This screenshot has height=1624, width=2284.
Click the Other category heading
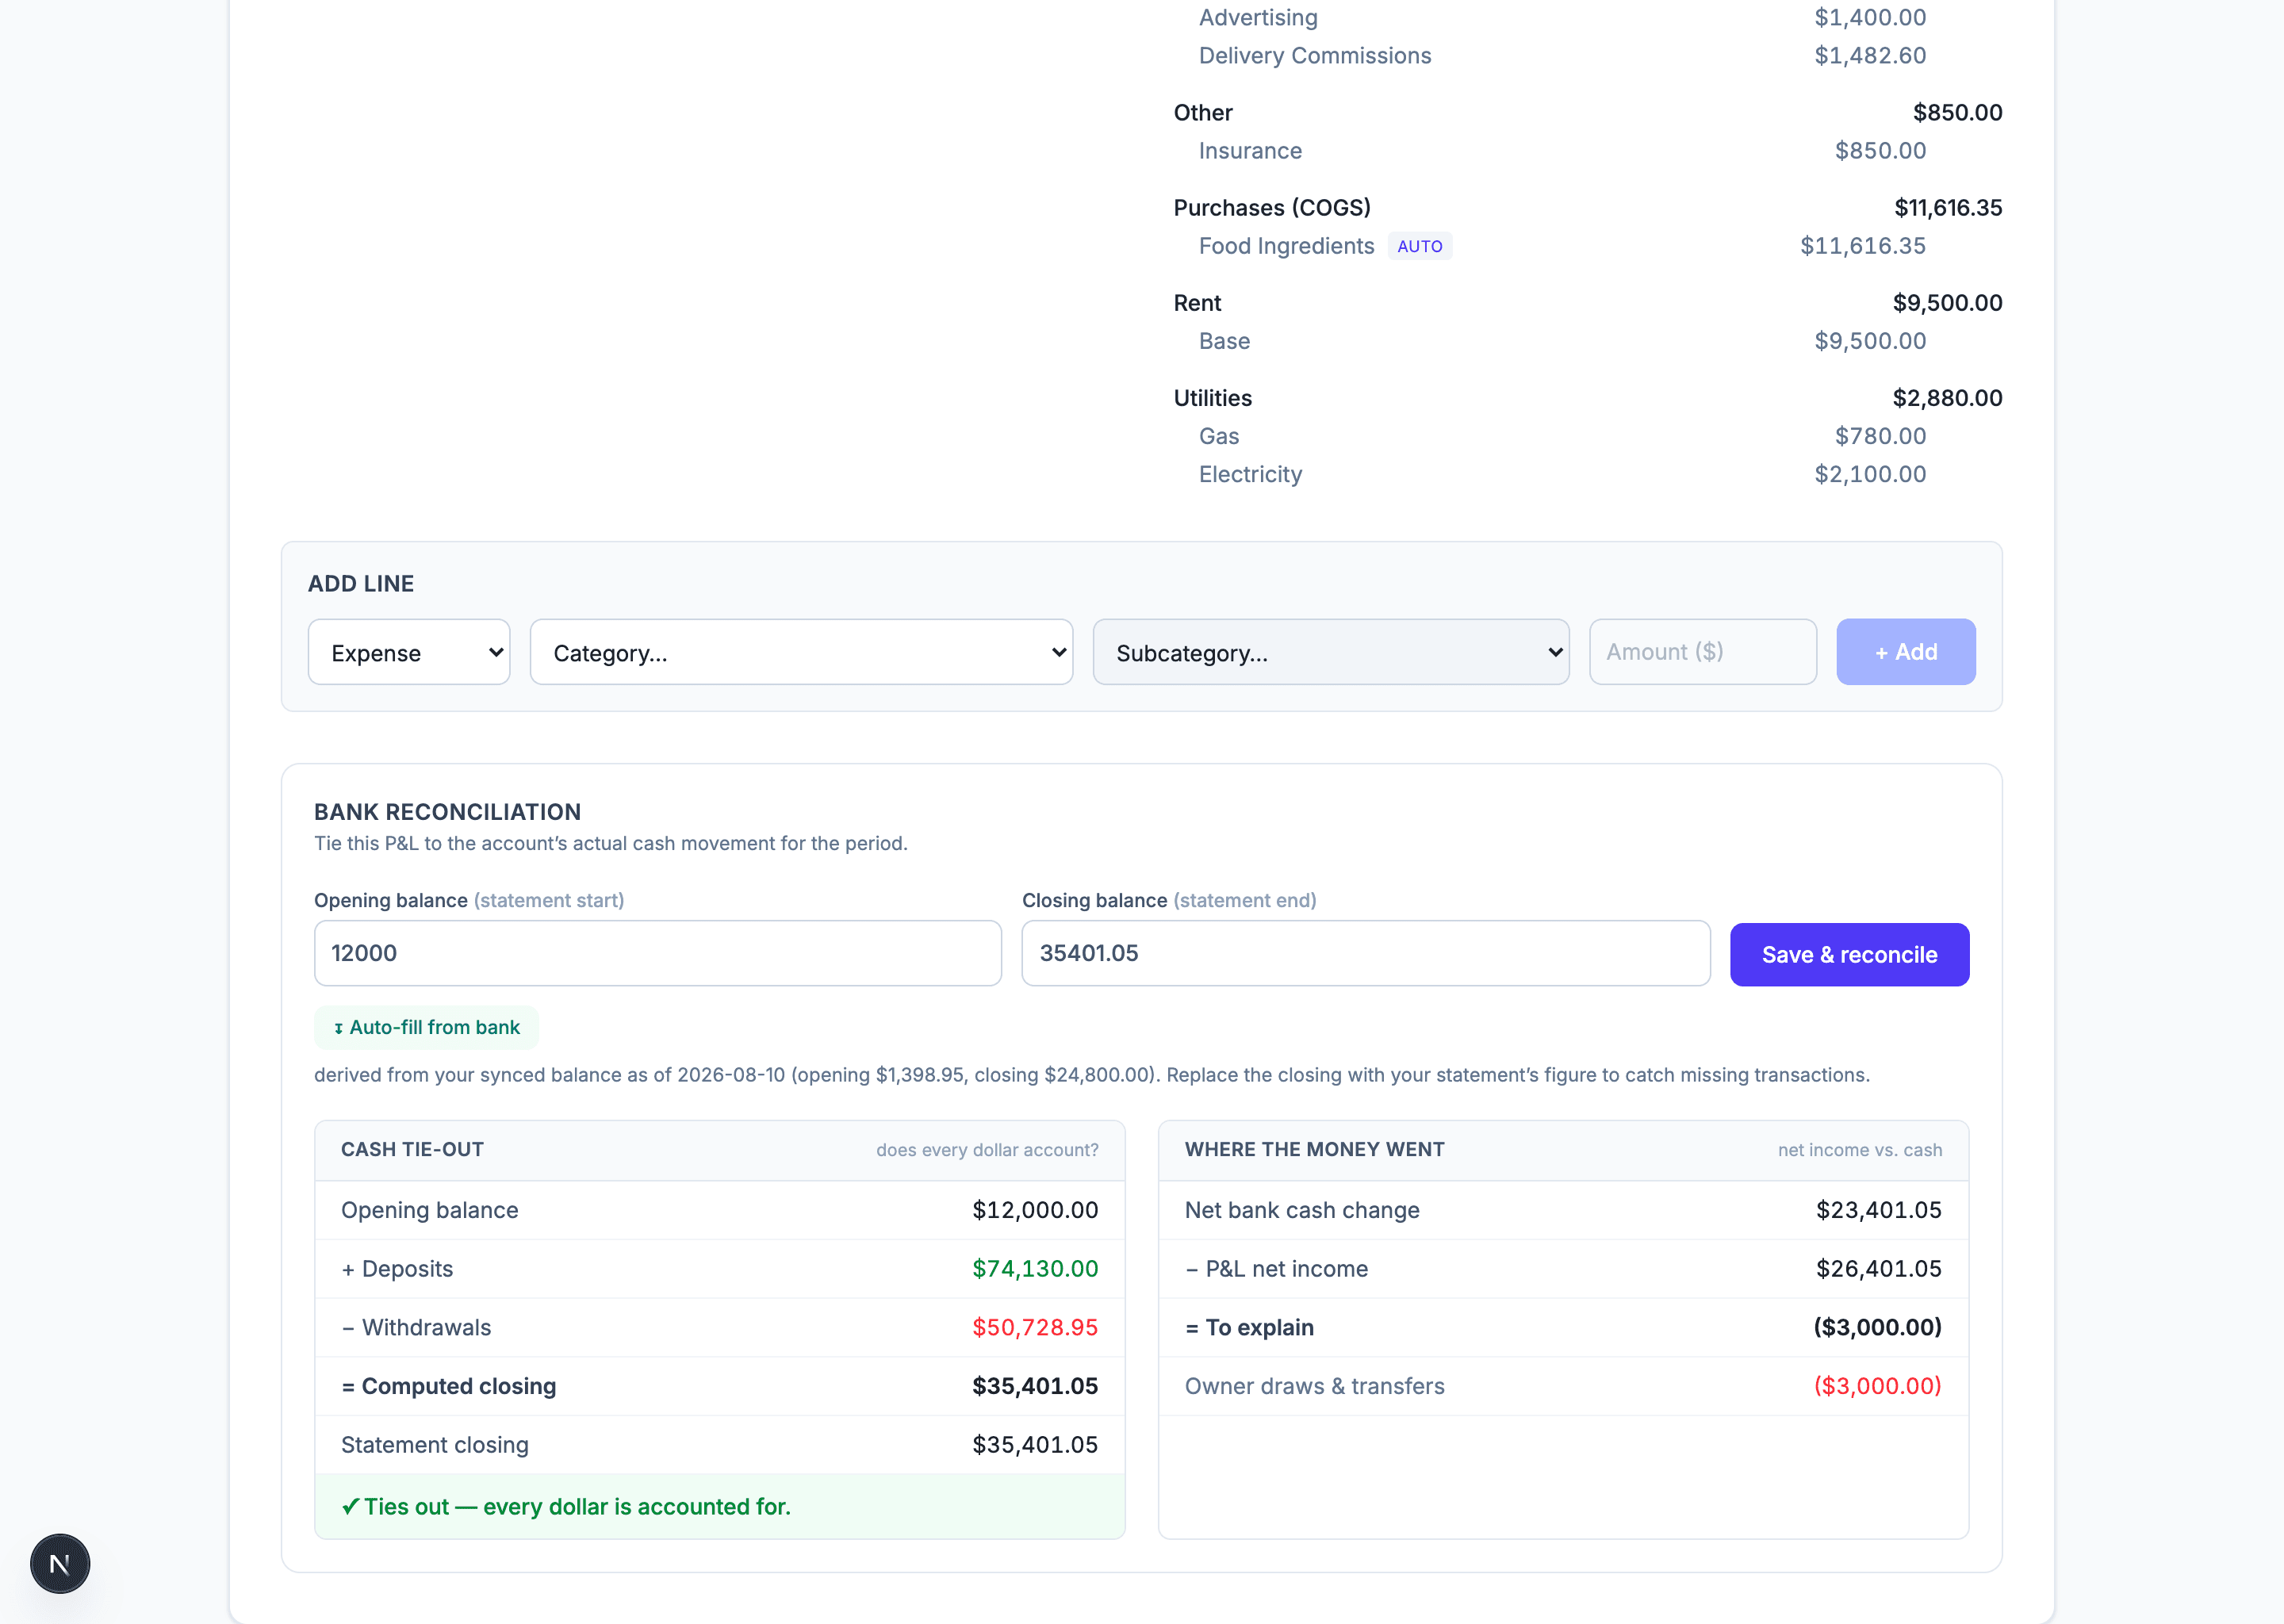point(1203,113)
